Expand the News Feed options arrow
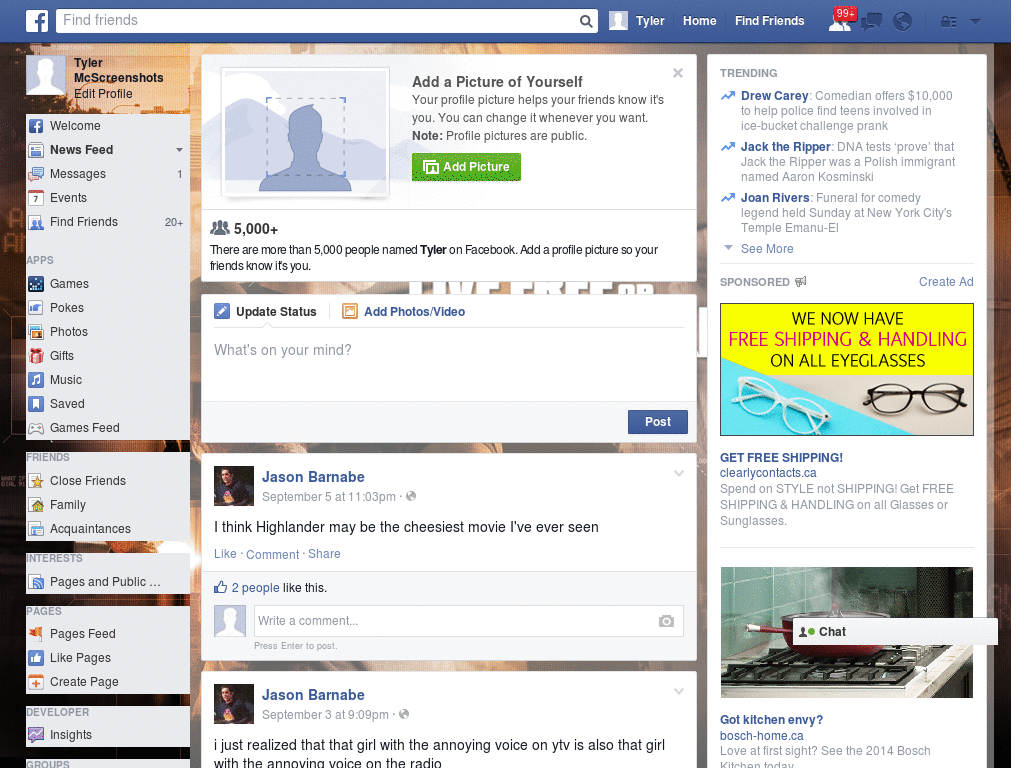1024x768 pixels. click(179, 150)
